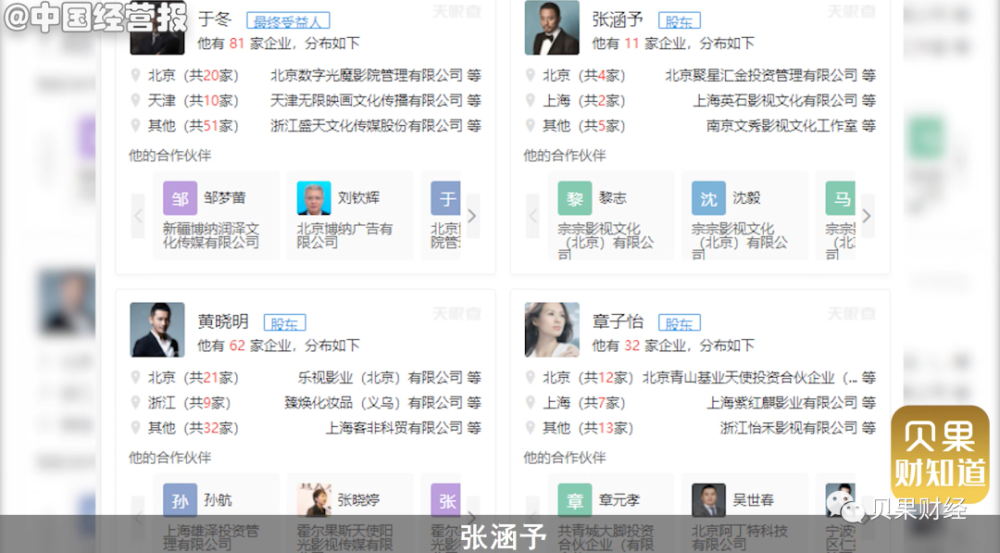Open the blue 孙 avatar icon
1000x553 pixels.
point(180,500)
